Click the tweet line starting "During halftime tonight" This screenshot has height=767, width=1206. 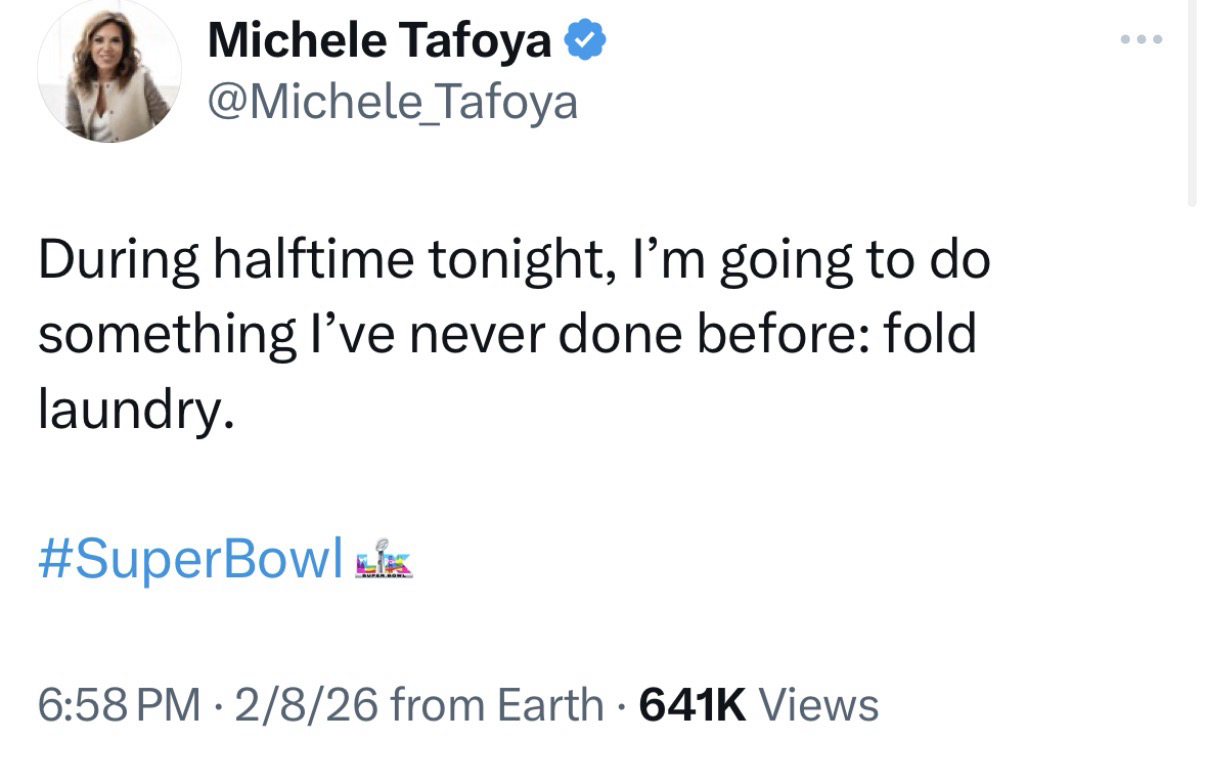coord(513,260)
